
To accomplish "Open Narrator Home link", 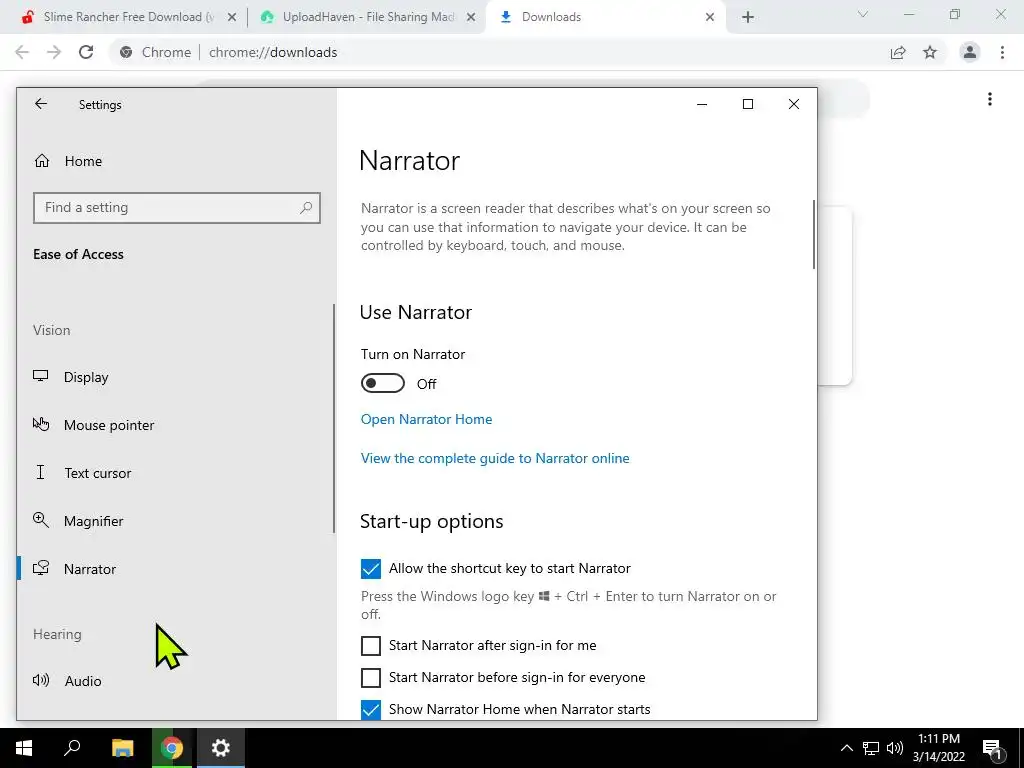I will (426, 419).
